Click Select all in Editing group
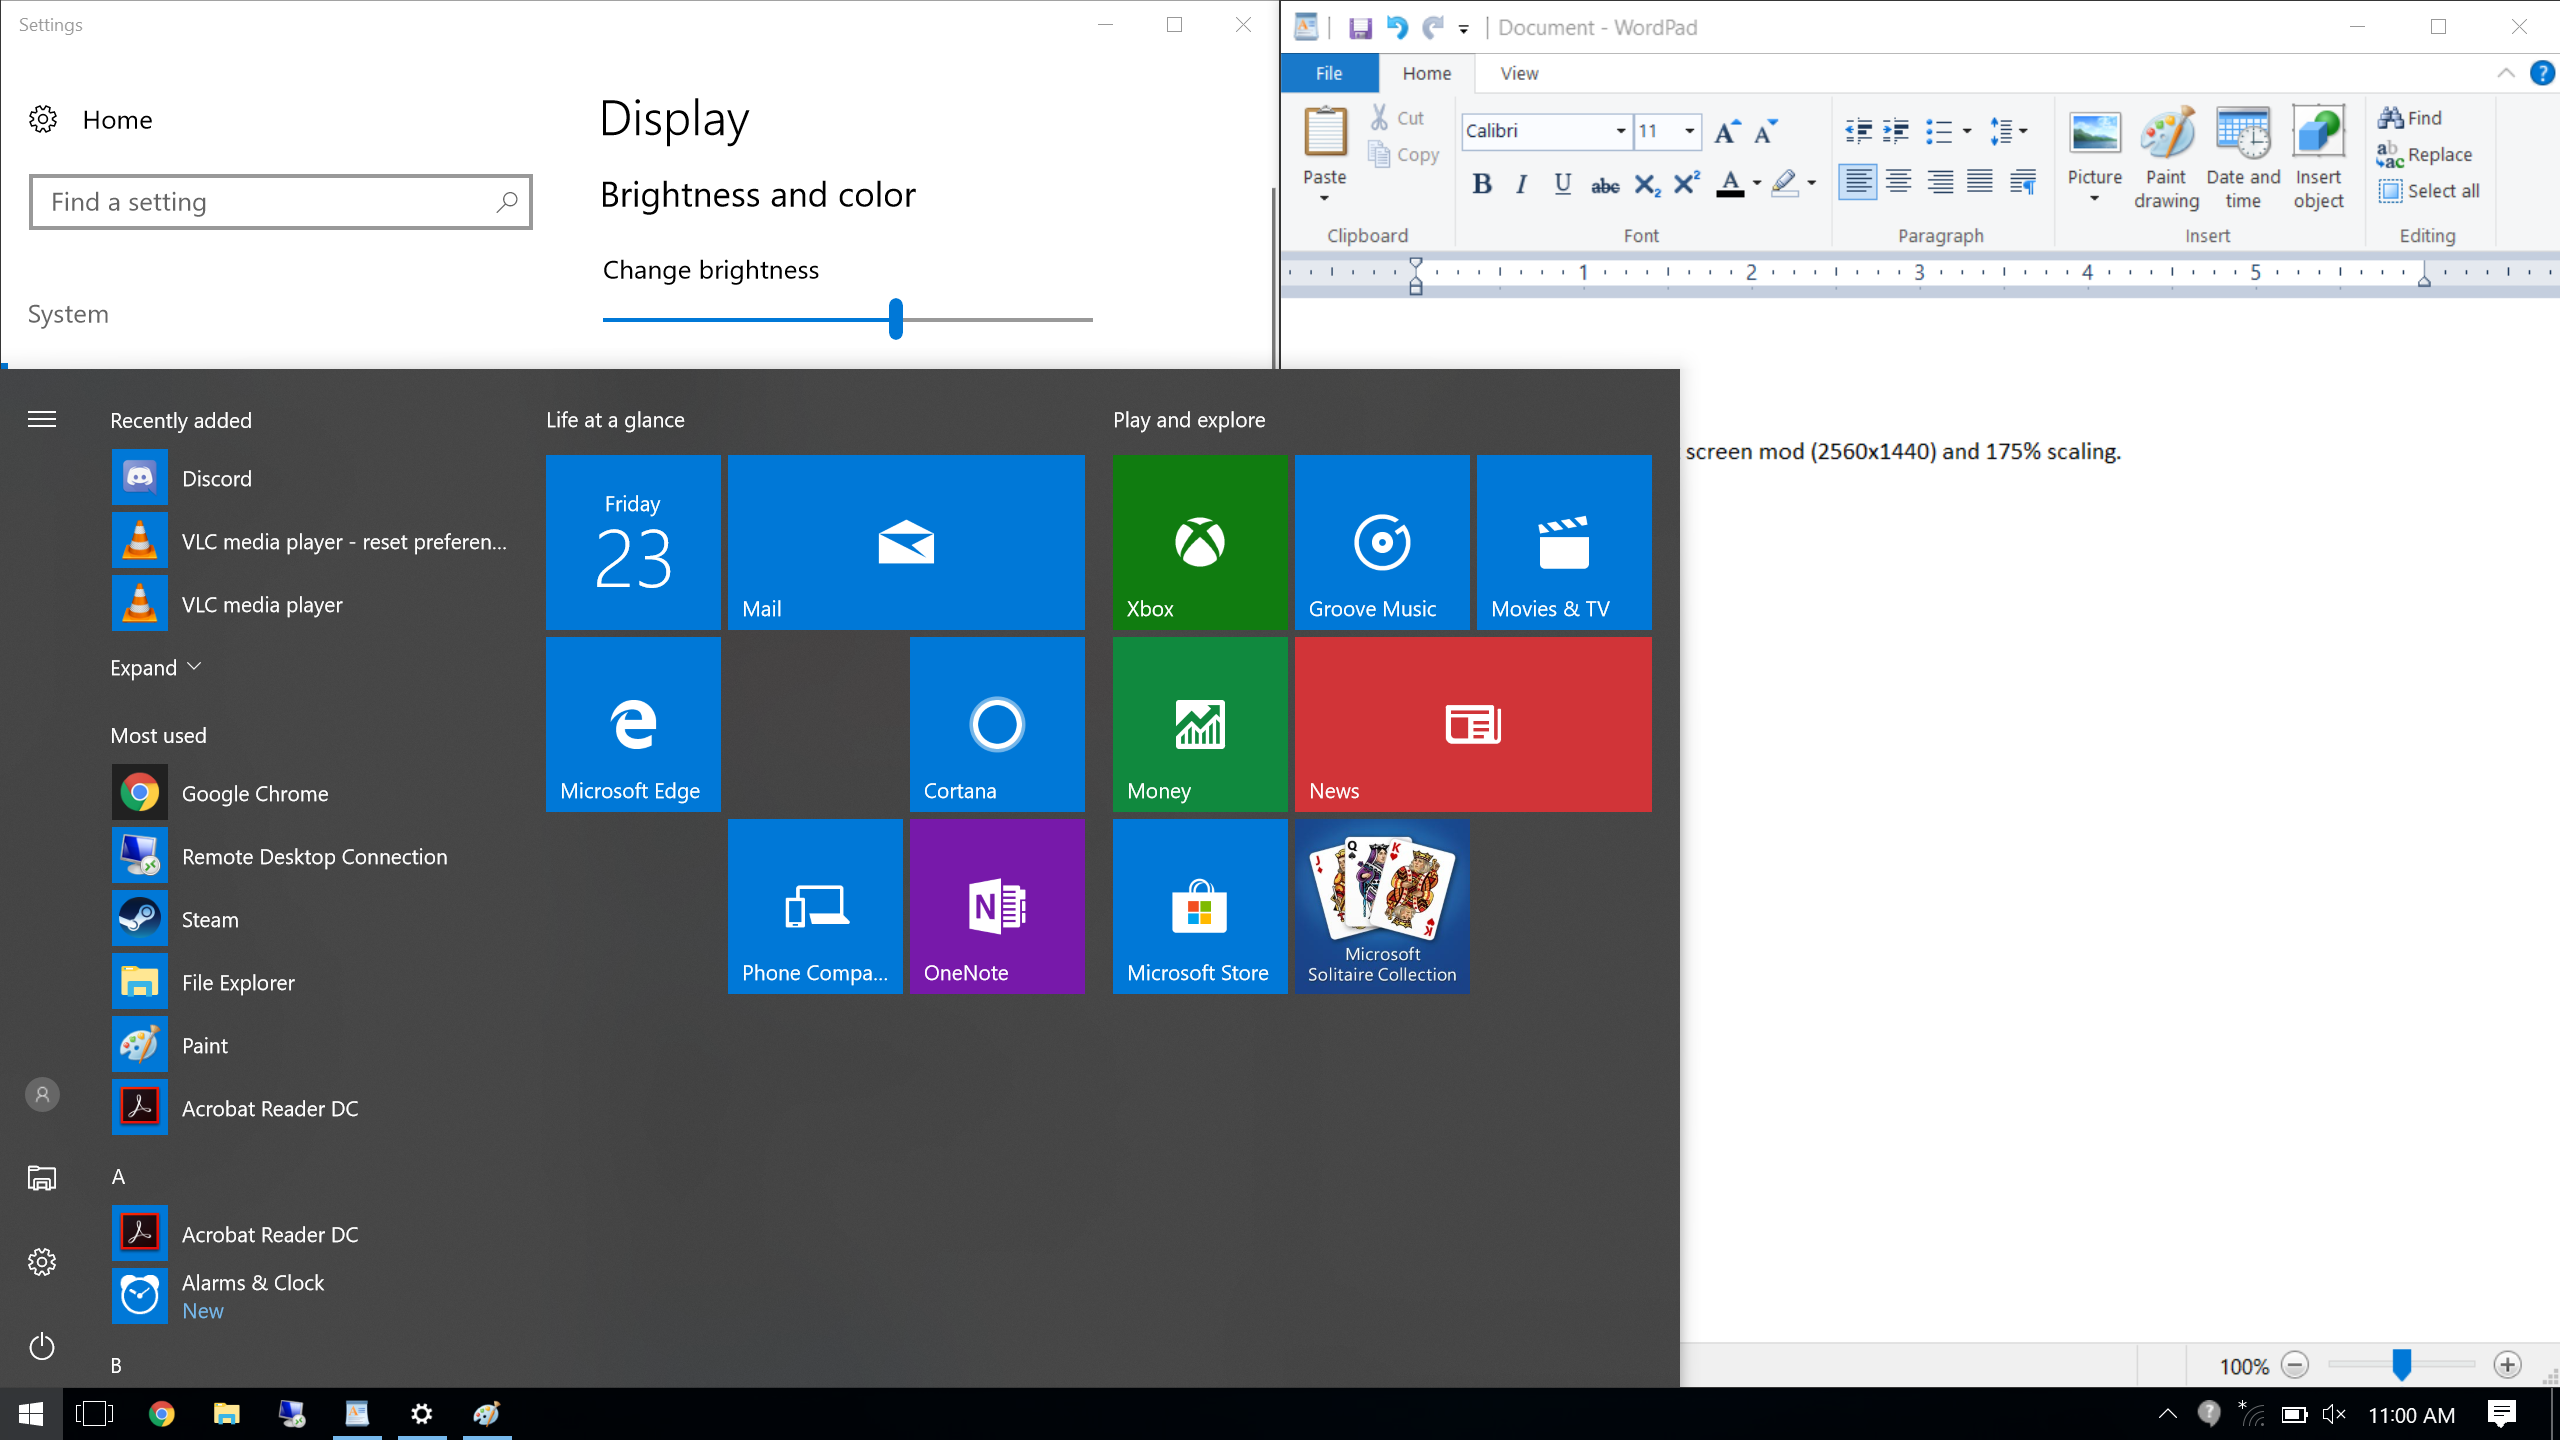2560x1440 pixels. pos(2430,191)
